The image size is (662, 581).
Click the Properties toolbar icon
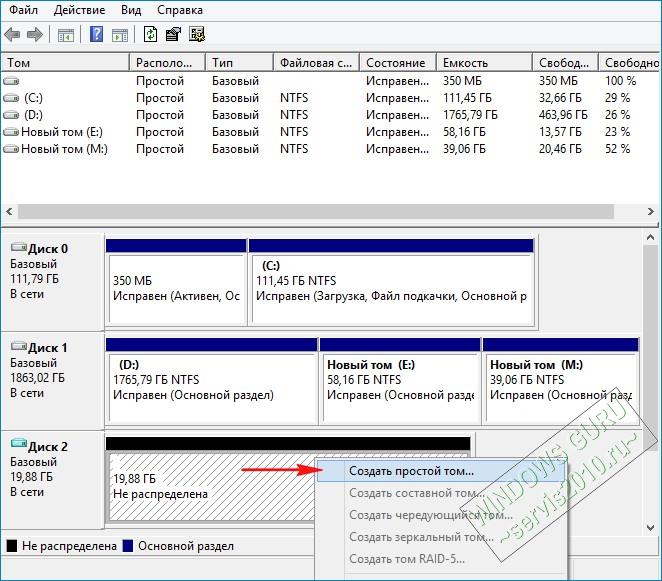173,34
